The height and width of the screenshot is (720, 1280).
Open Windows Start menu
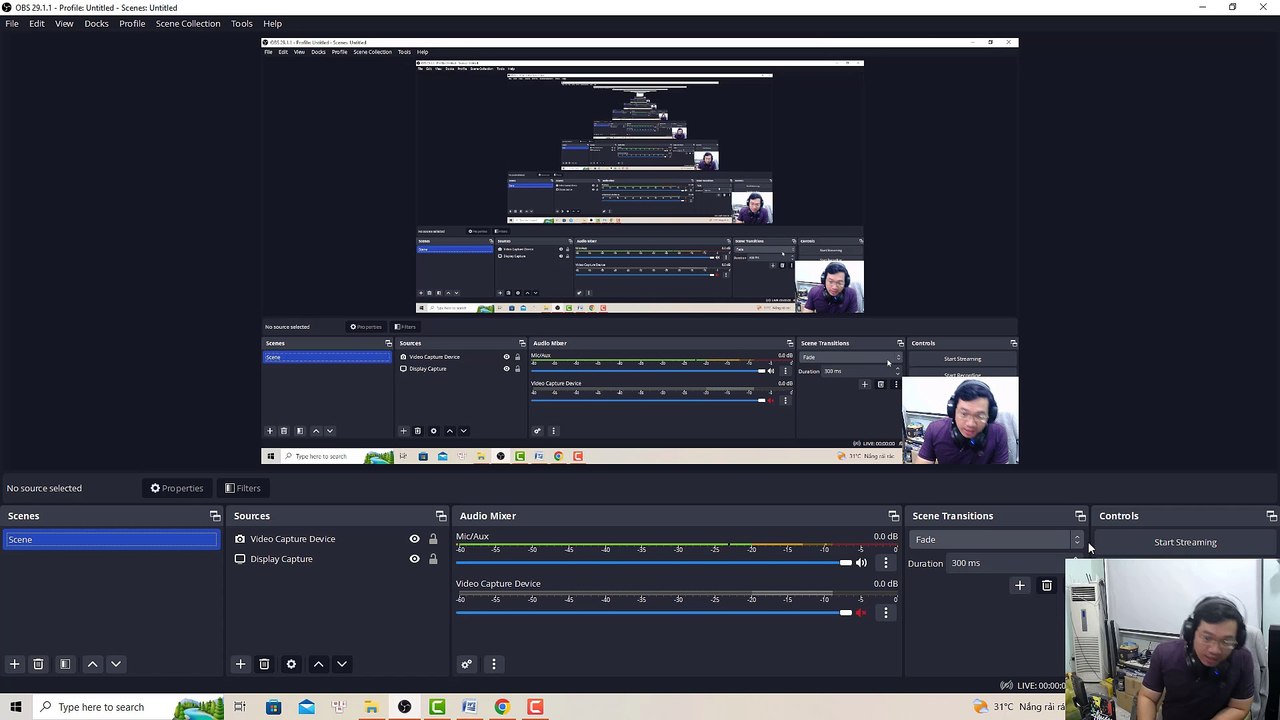click(x=16, y=707)
